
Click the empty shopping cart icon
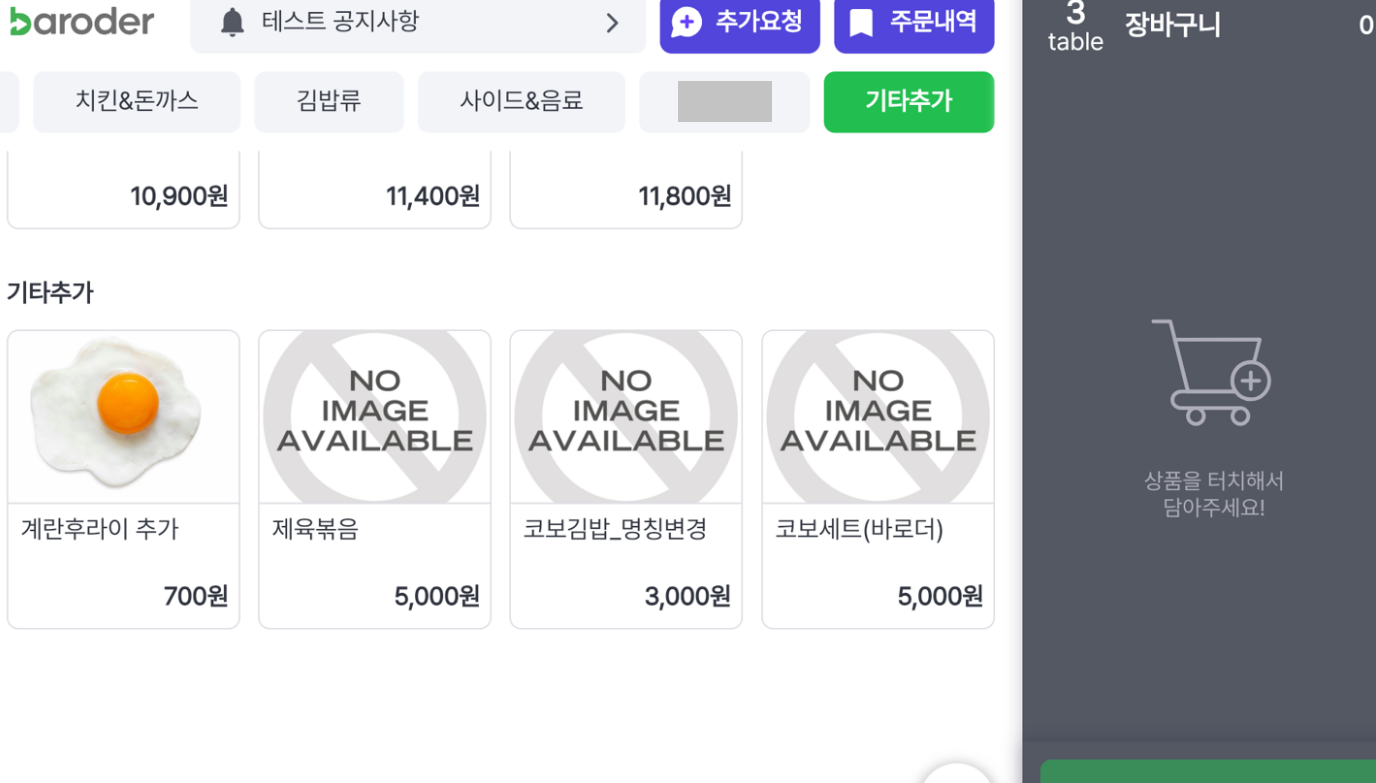(x=1211, y=372)
